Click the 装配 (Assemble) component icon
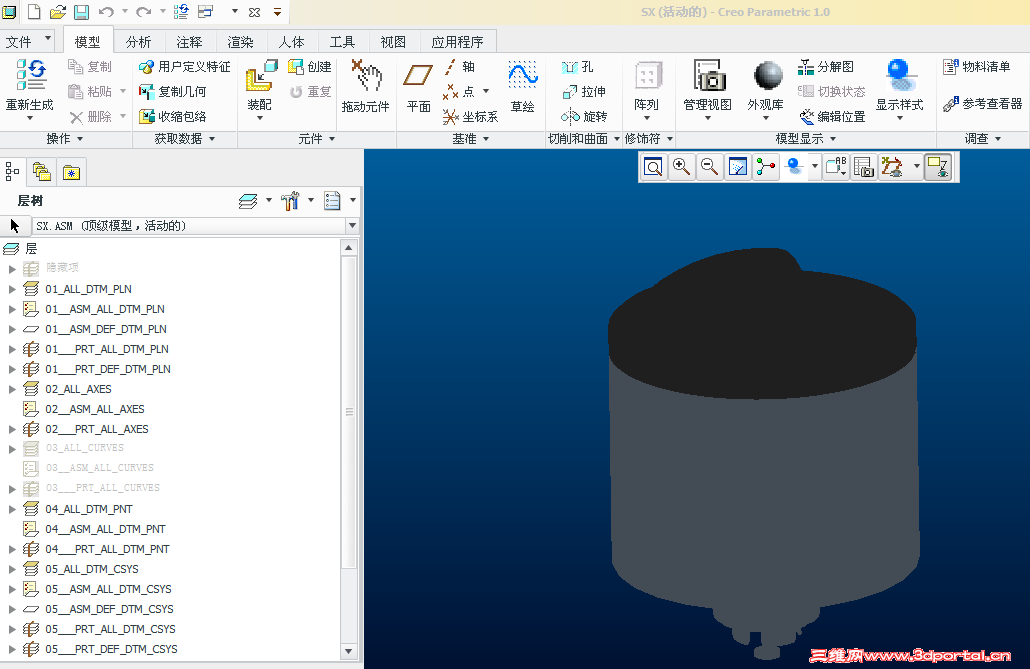This screenshot has height=669, width=1030. pyautogui.click(x=261, y=77)
